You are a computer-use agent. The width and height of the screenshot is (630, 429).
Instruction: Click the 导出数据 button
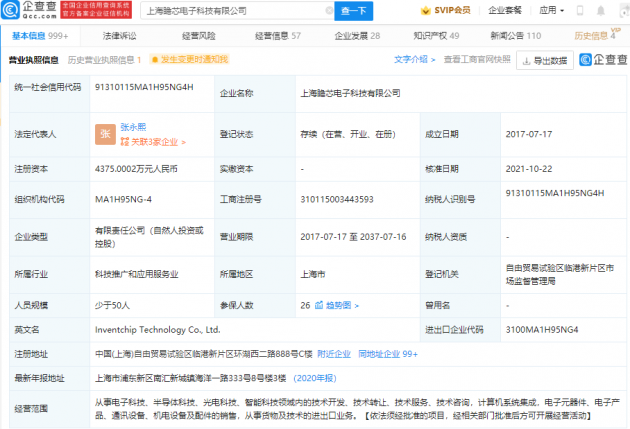pyautogui.click(x=545, y=61)
